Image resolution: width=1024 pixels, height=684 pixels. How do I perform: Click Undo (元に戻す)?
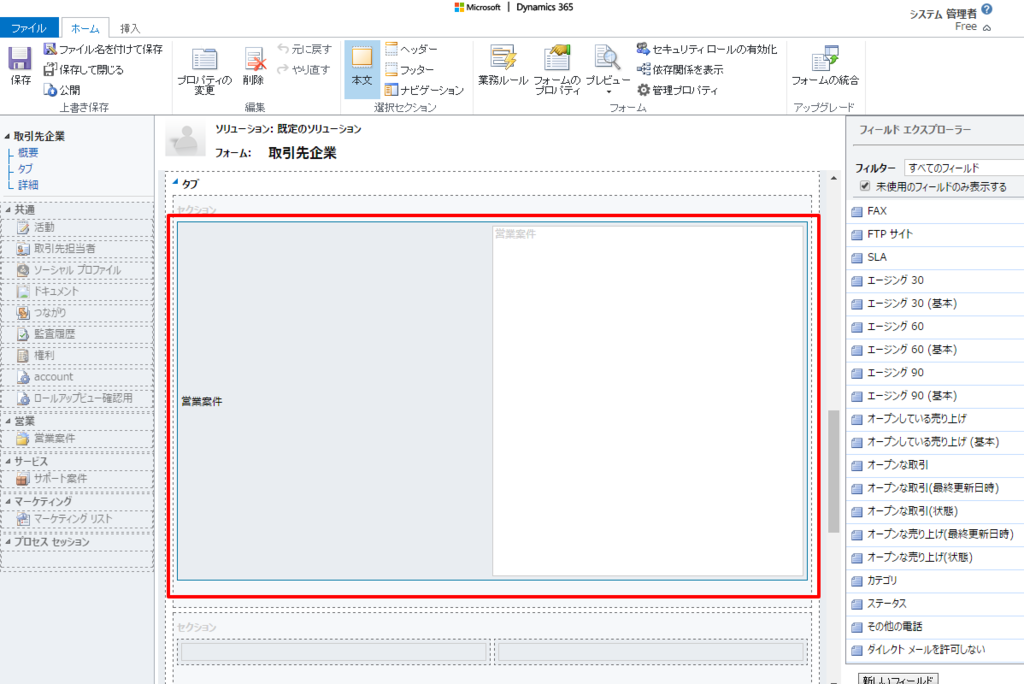(304, 49)
